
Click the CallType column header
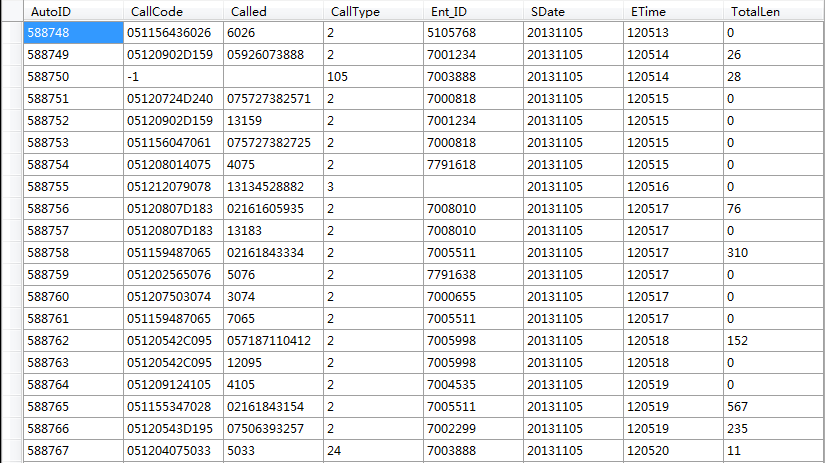point(373,11)
